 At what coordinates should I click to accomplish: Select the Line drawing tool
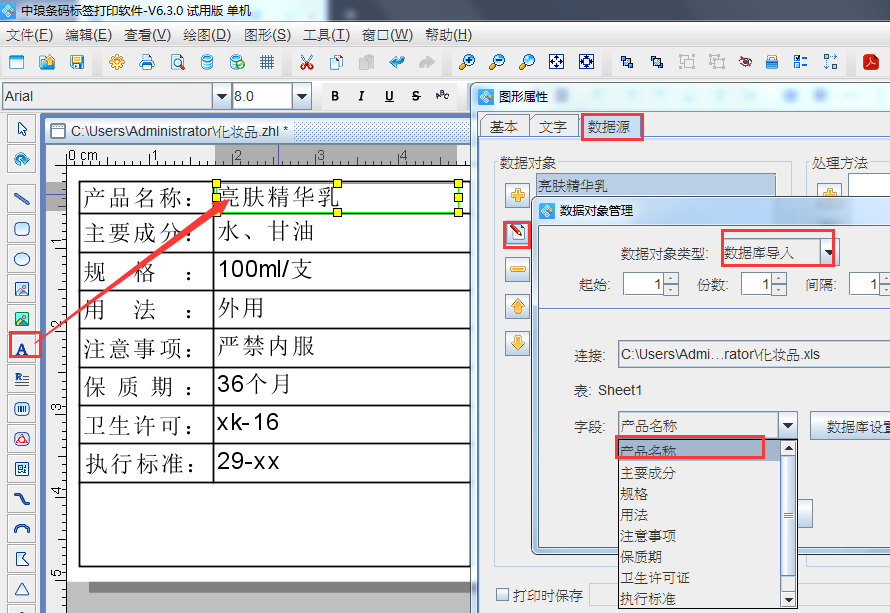(x=21, y=198)
